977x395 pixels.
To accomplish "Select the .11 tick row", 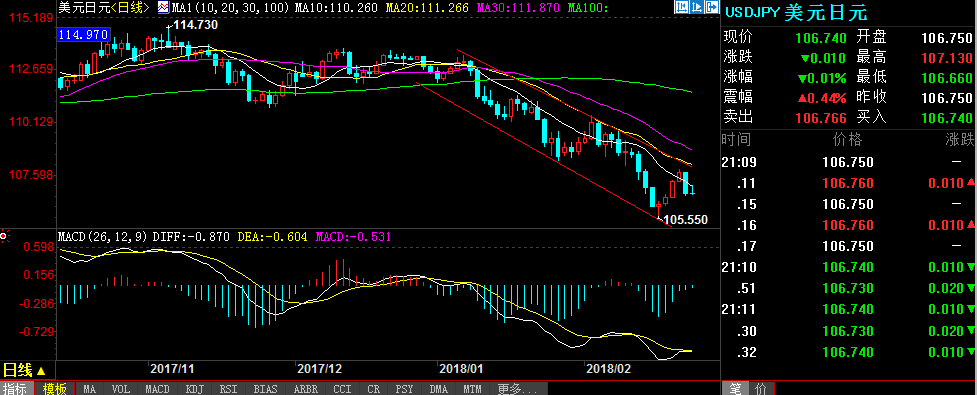I will 848,183.
